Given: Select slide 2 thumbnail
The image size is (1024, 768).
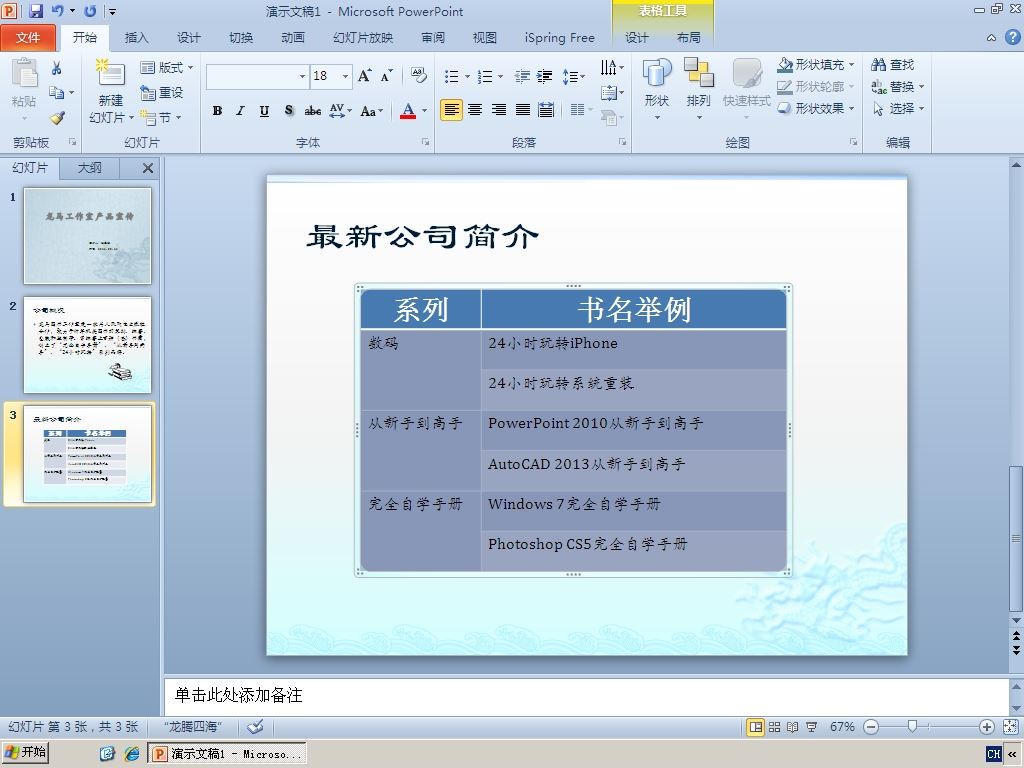Looking at the screenshot, I should 88,345.
